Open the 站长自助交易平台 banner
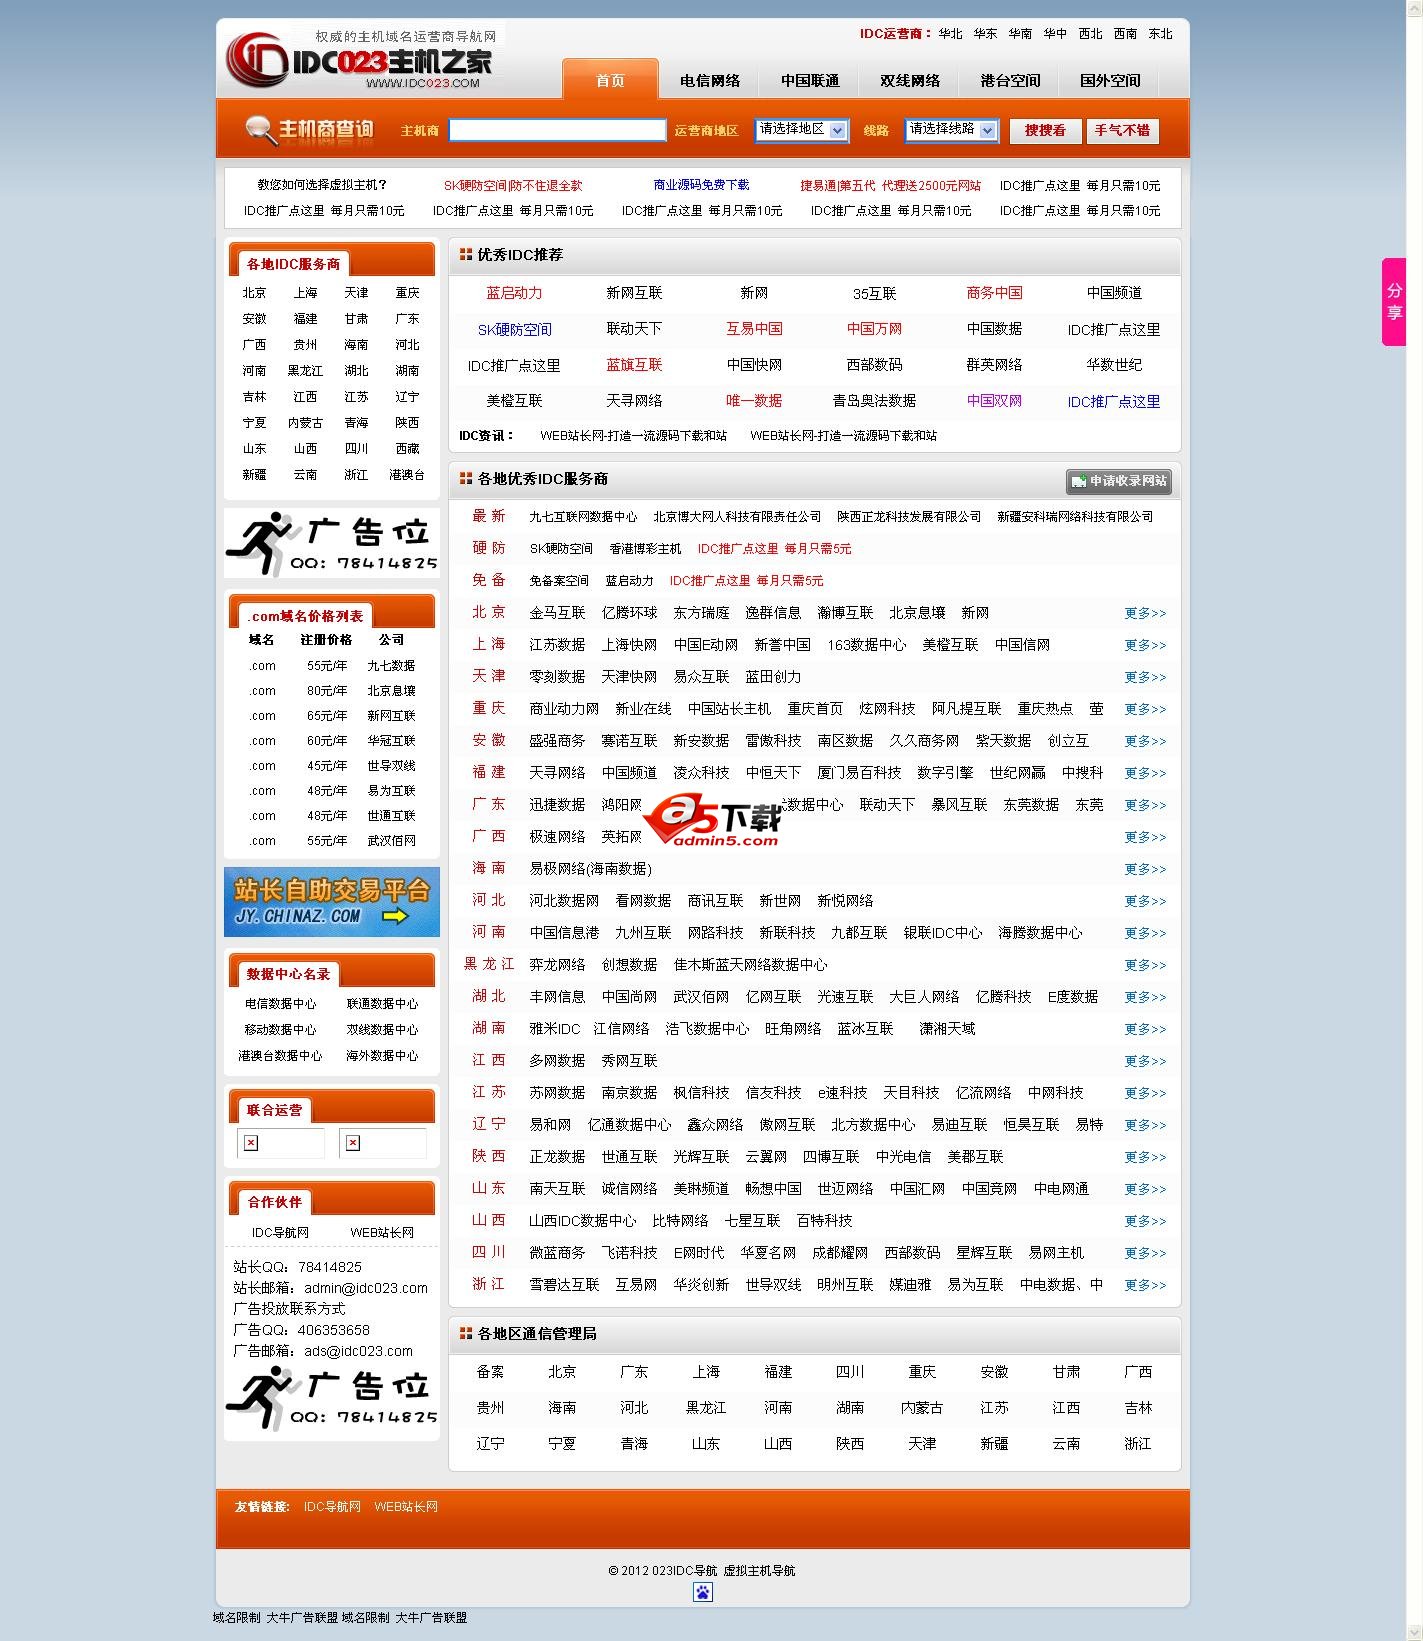The height and width of the screenshot is (1641, 1423). [332, 902]
